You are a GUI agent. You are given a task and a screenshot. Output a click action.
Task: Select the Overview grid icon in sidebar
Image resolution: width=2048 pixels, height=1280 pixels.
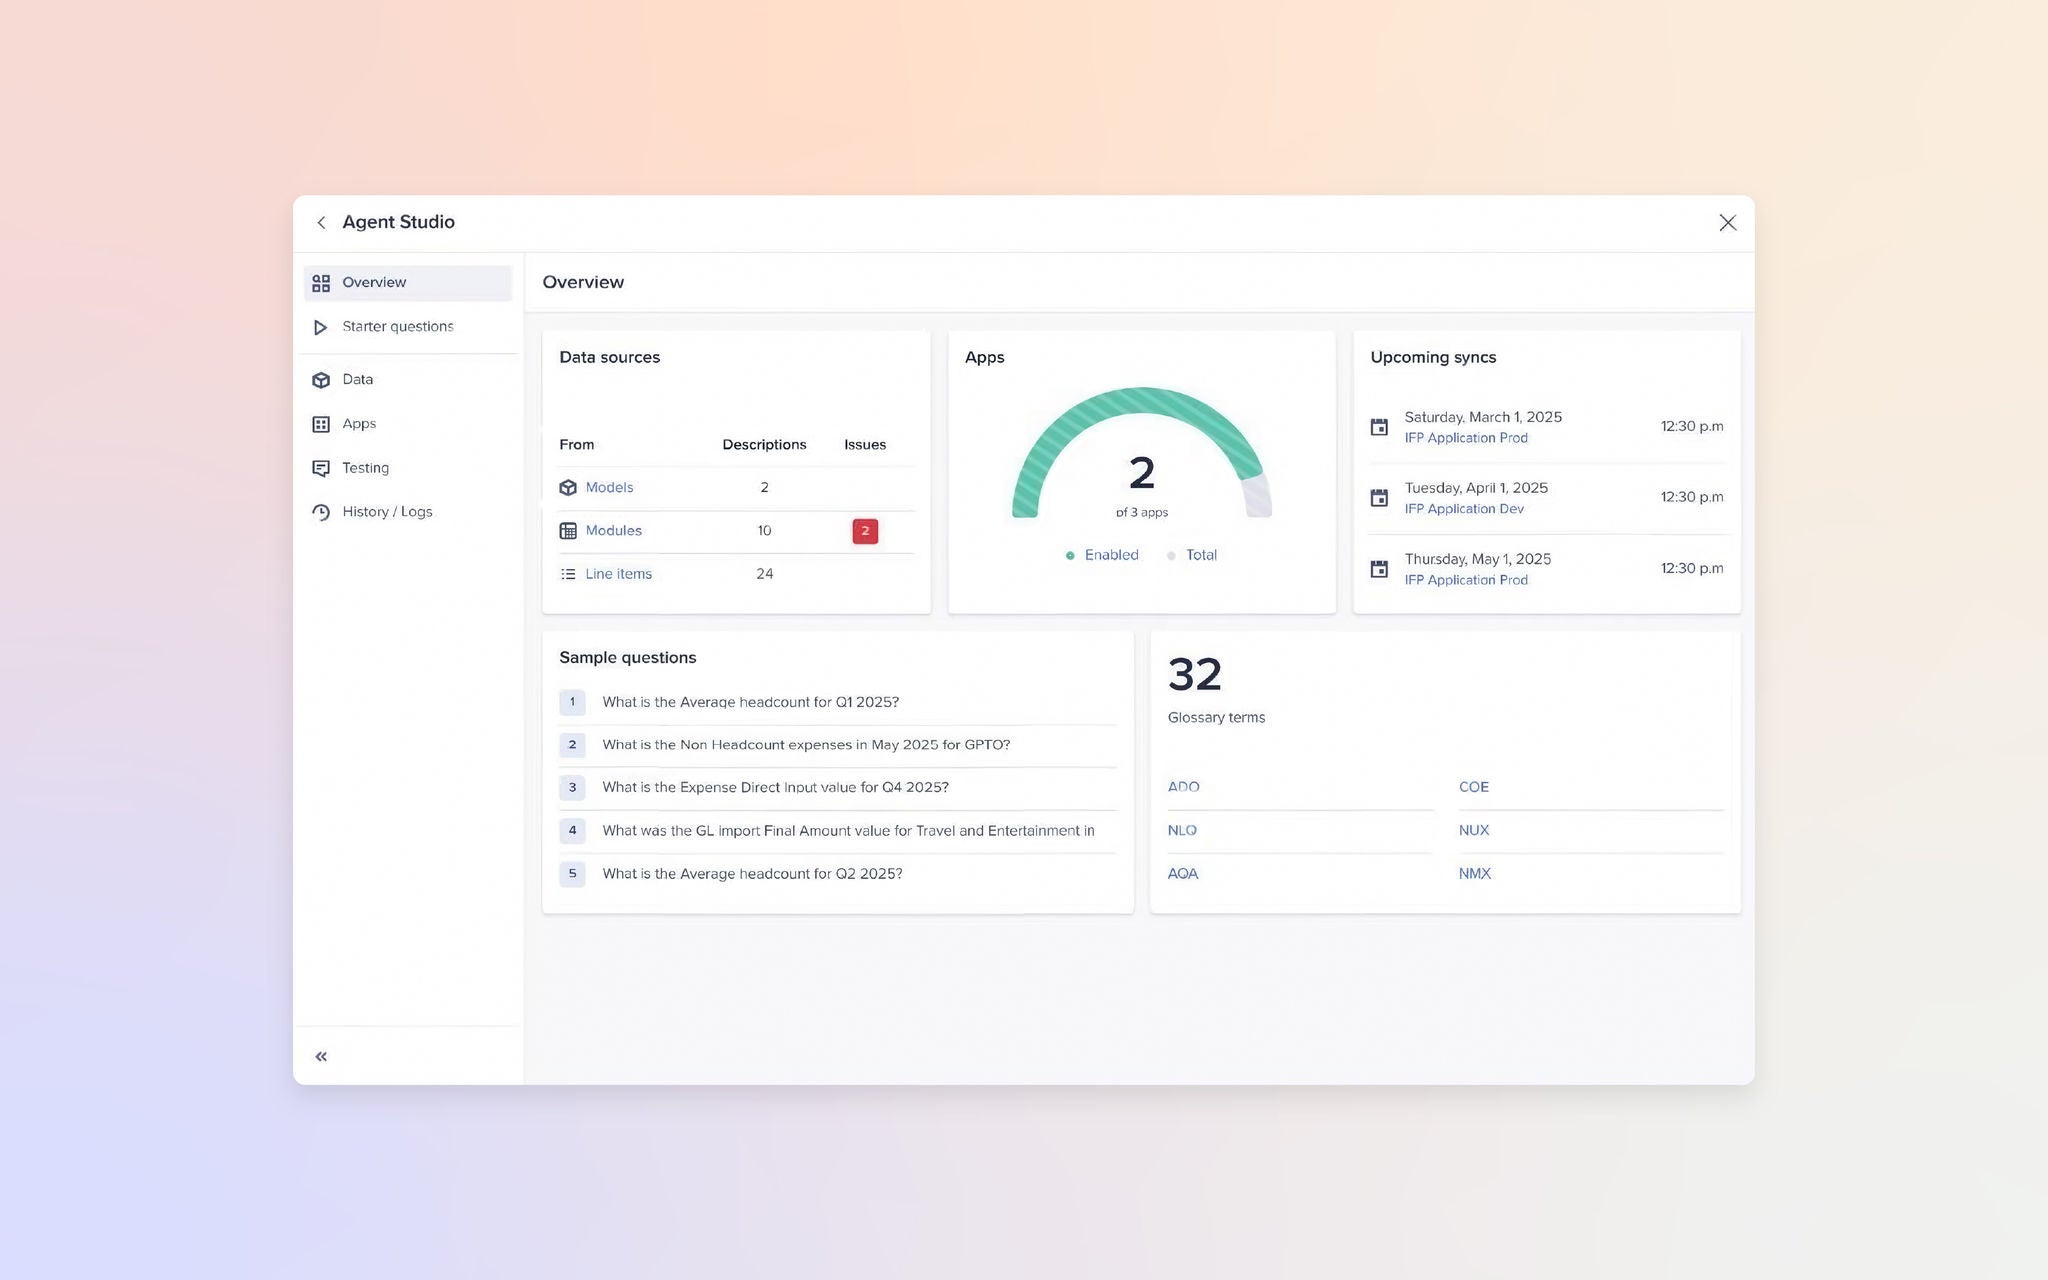(321, 282)
